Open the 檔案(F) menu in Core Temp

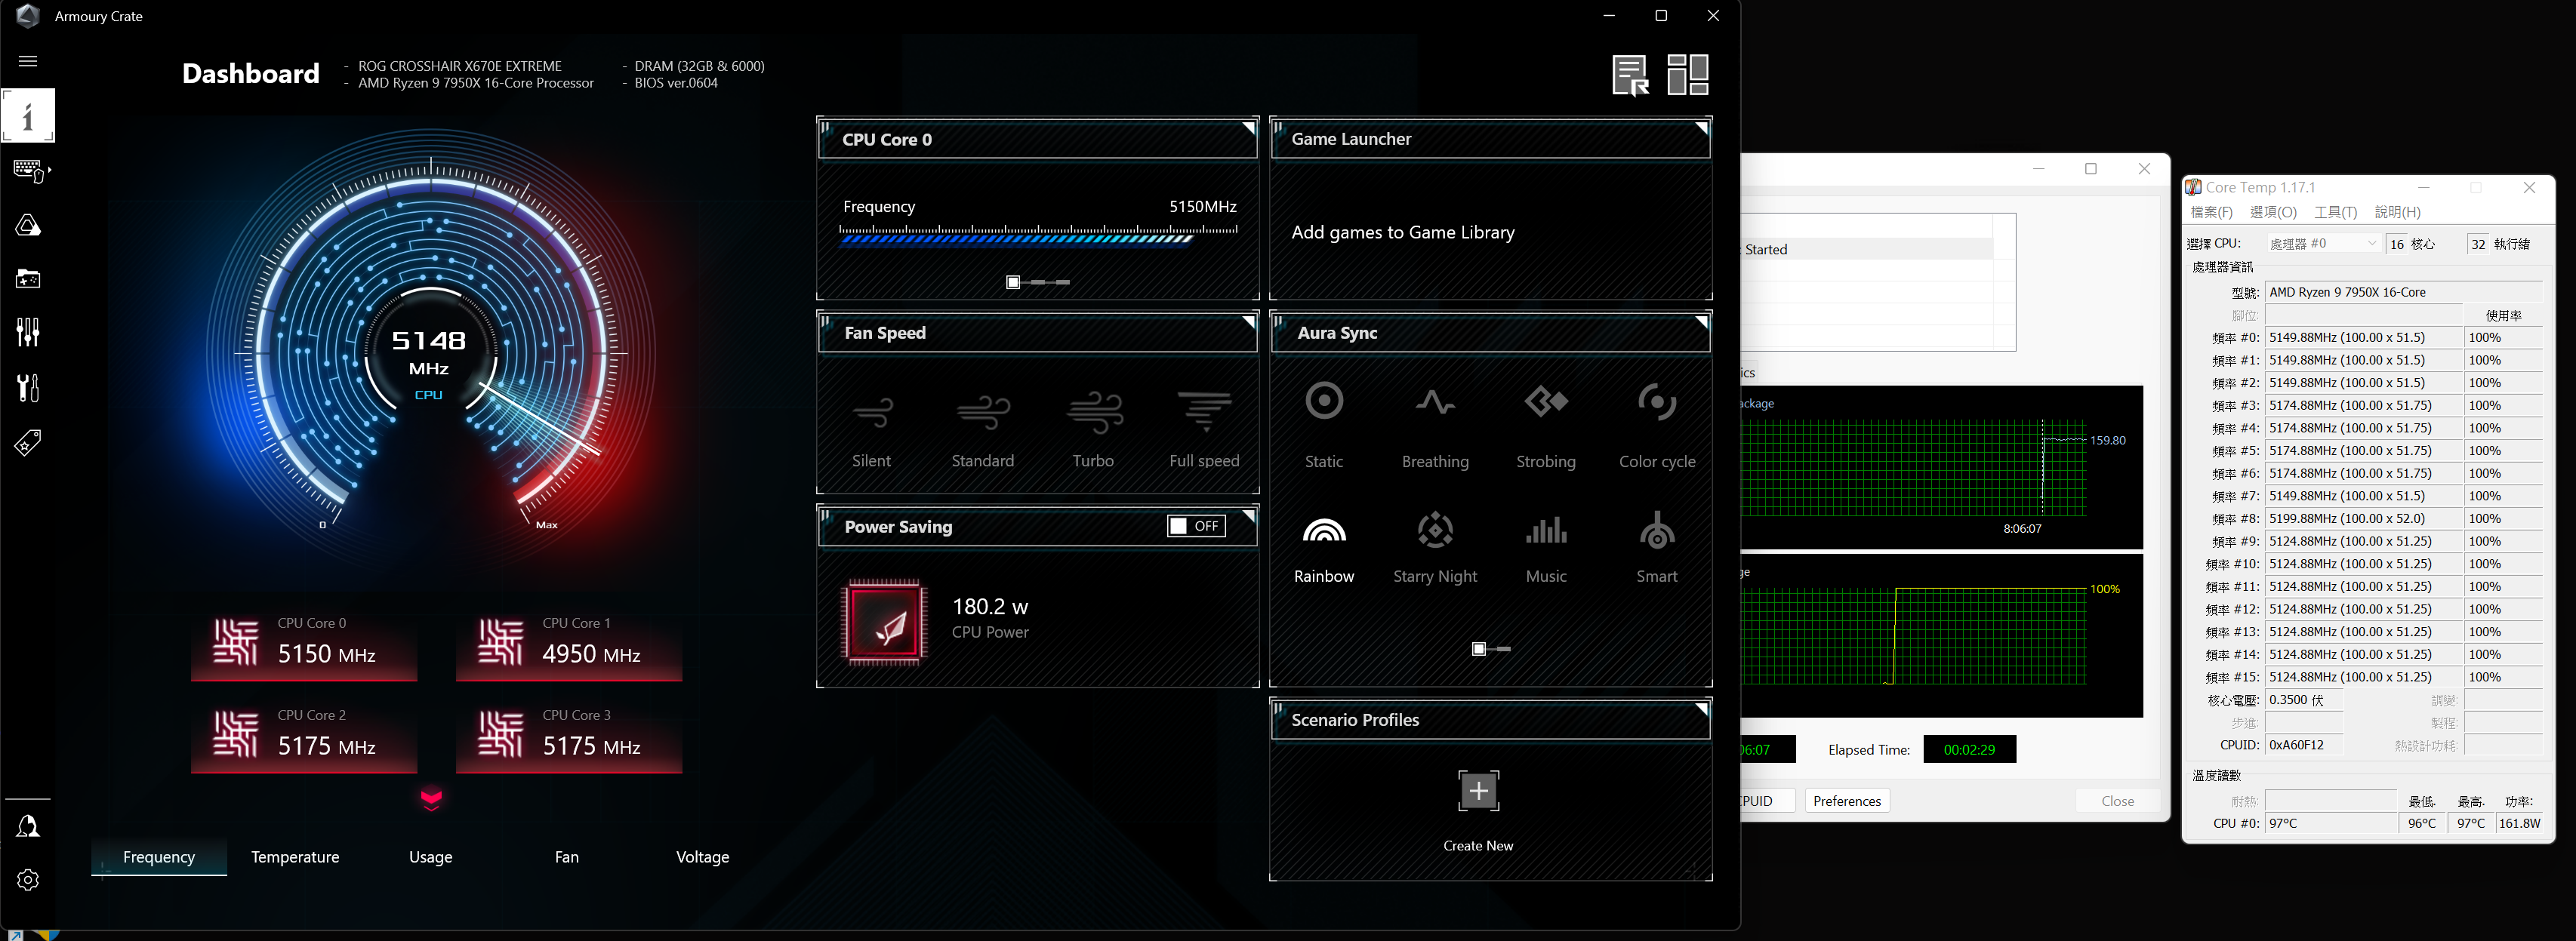[x=2211, y=212]
